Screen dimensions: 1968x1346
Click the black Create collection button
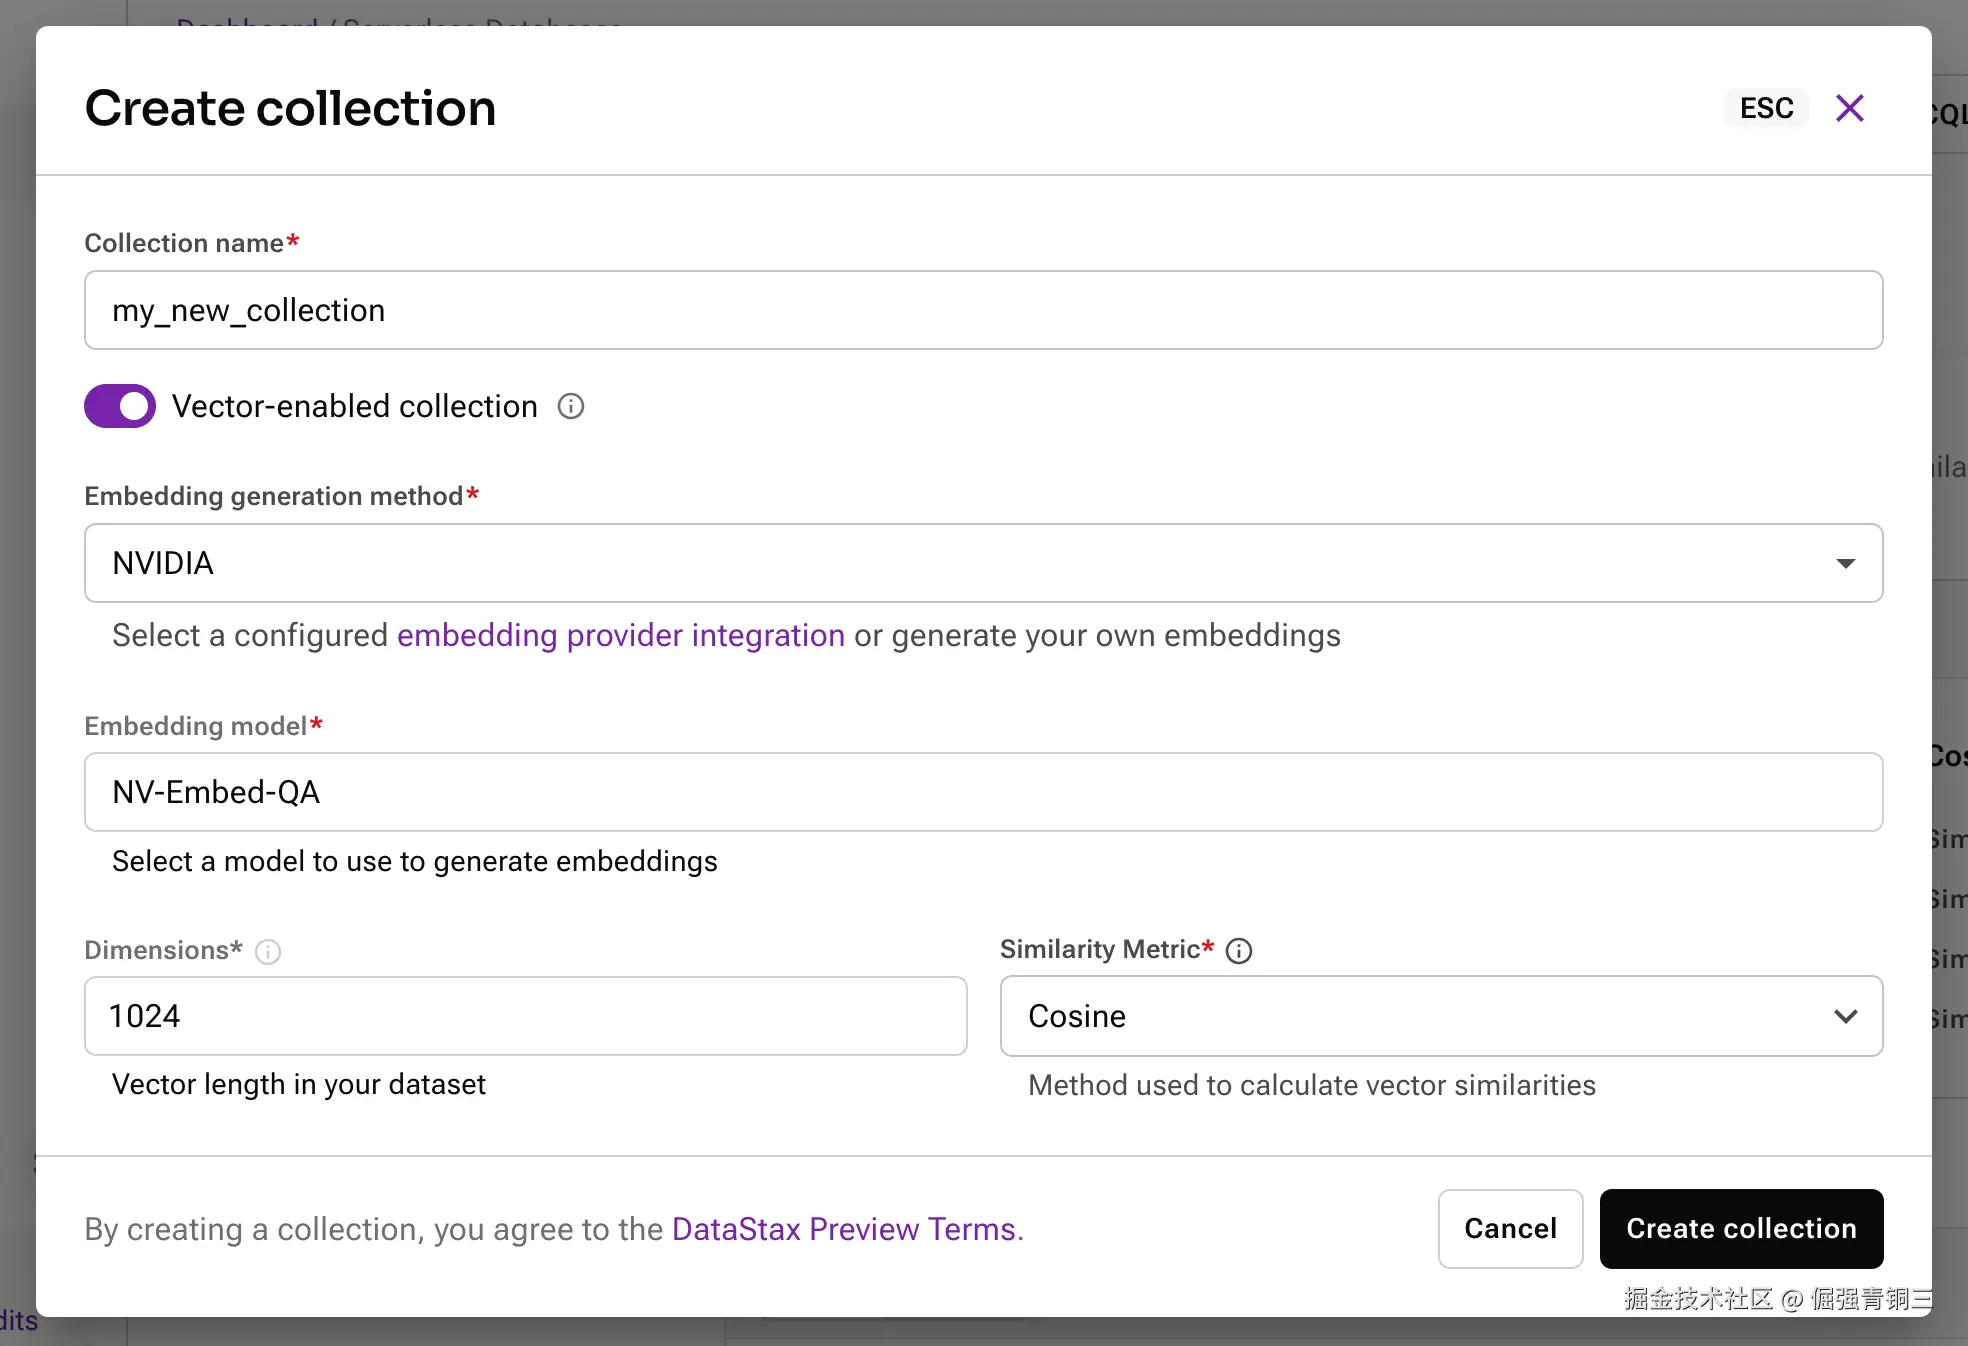[x=1741, y=1229]
